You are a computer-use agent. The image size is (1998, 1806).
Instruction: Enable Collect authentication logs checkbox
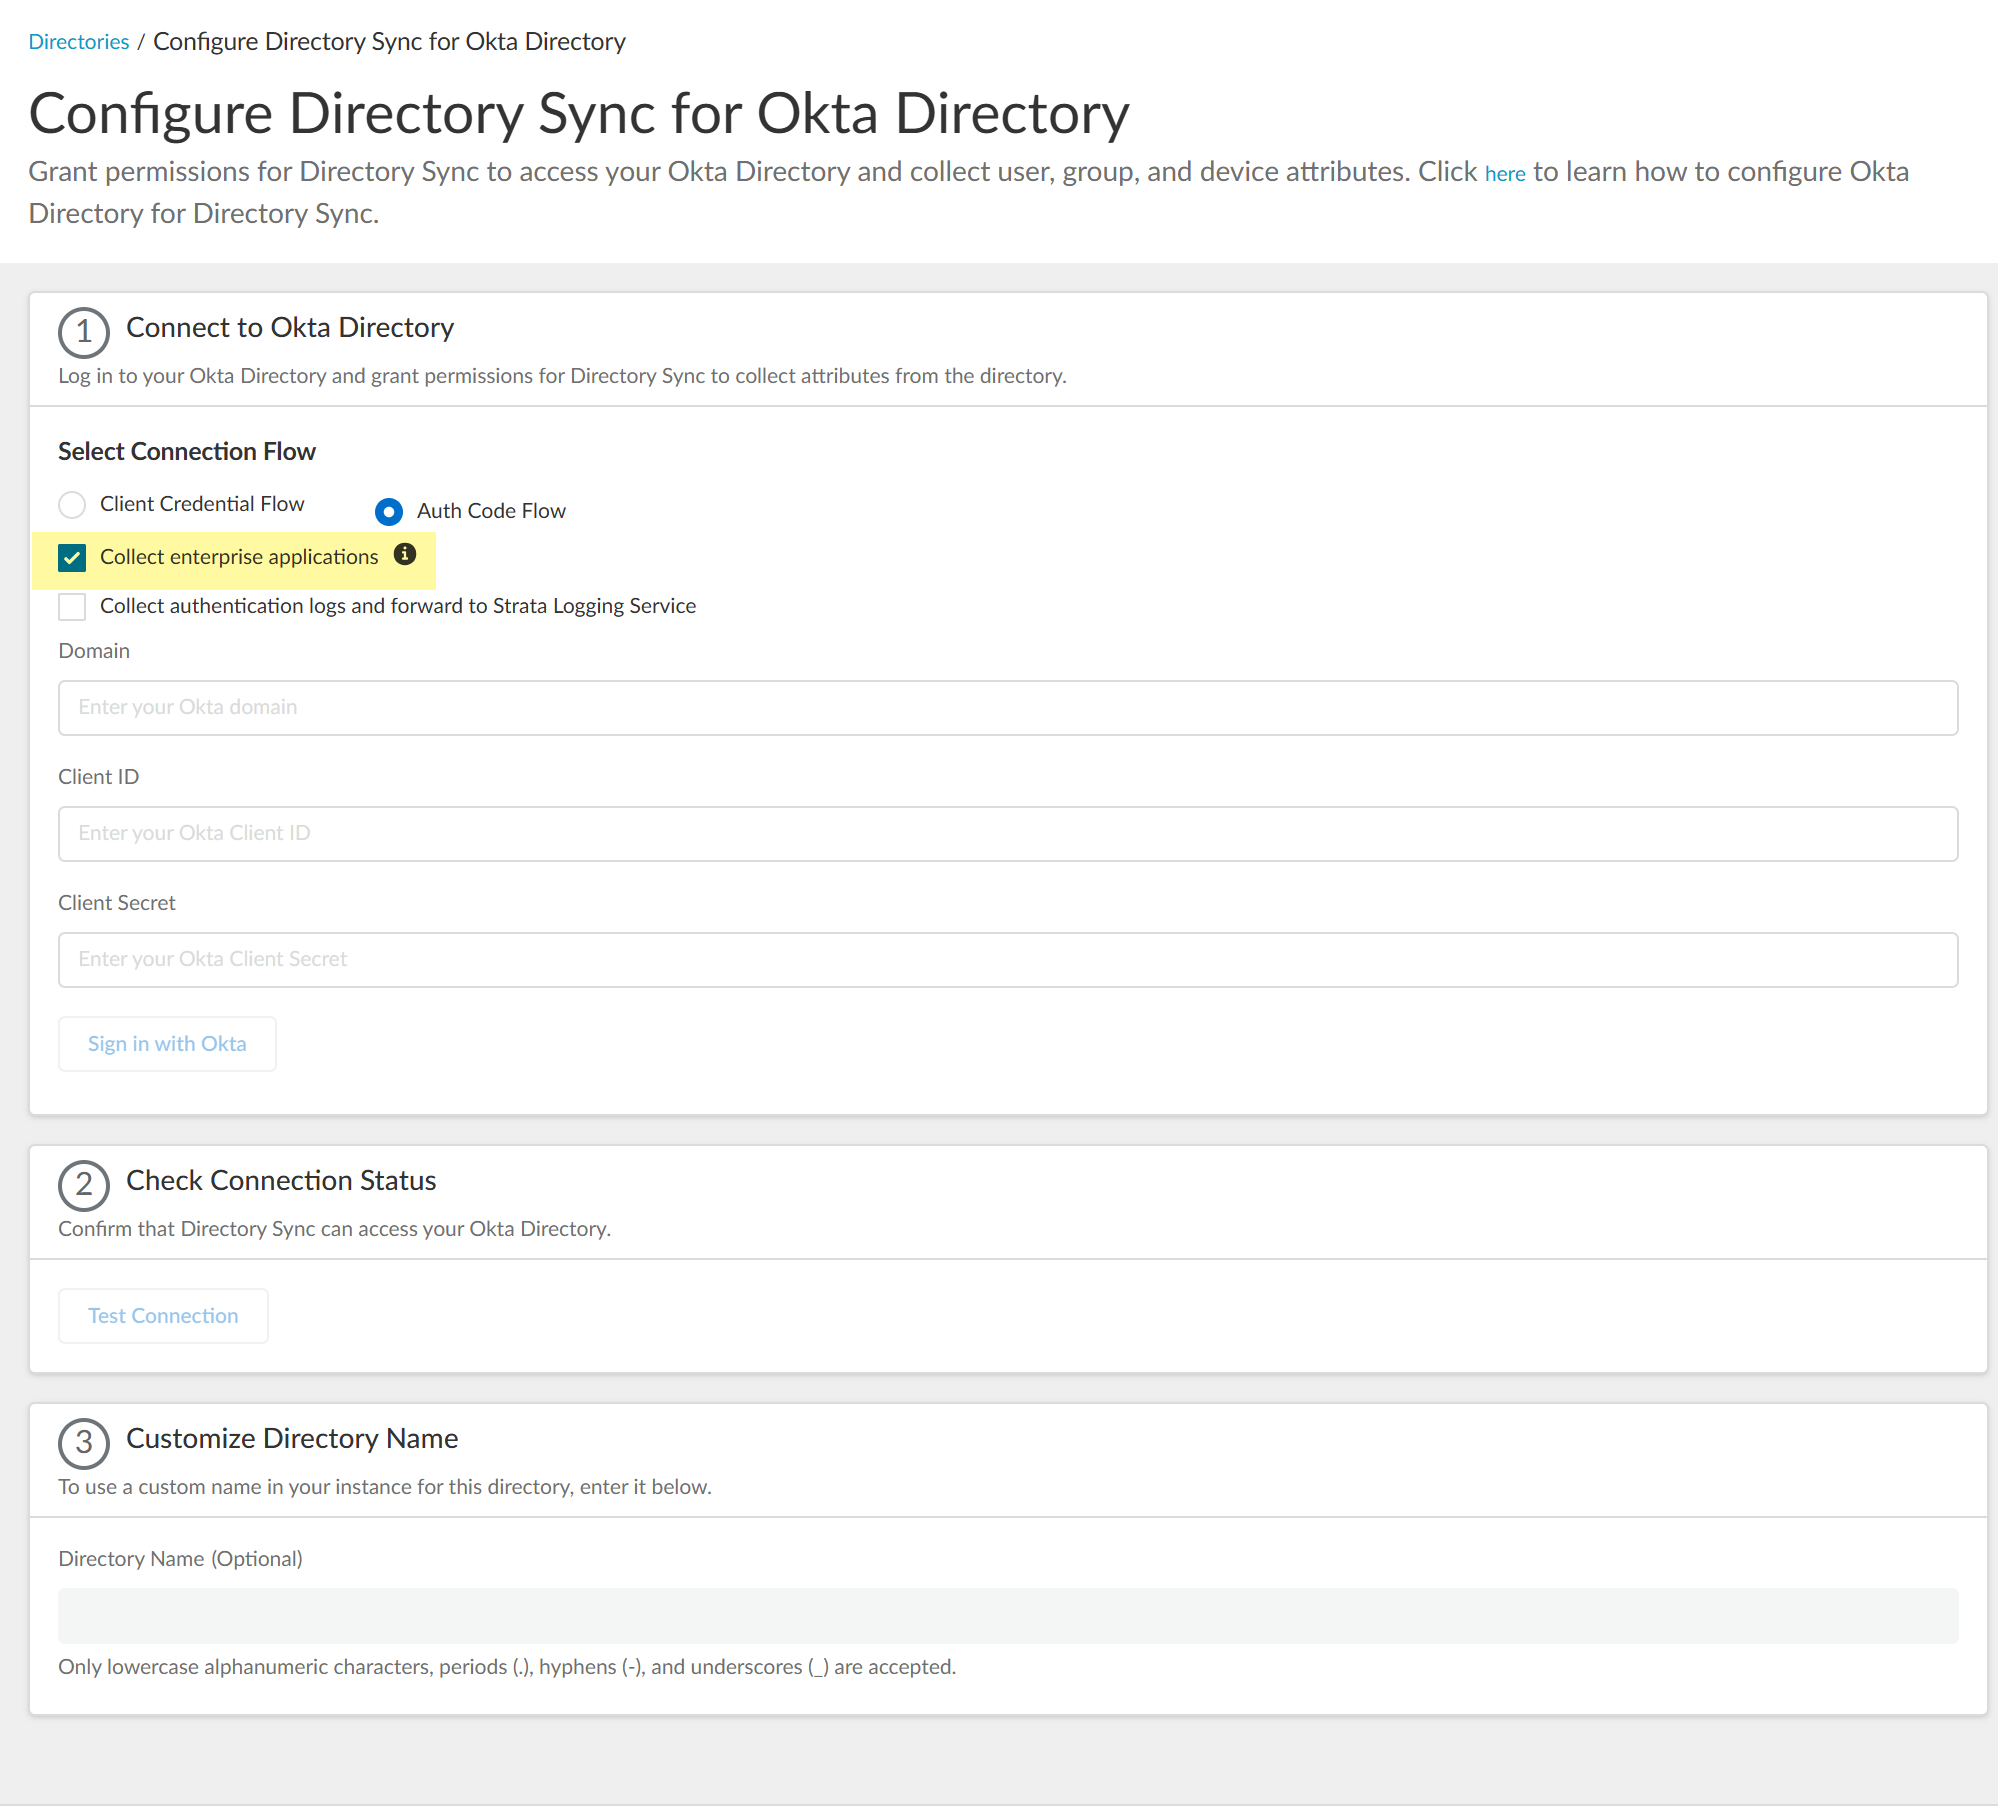[x=72, y=606]
